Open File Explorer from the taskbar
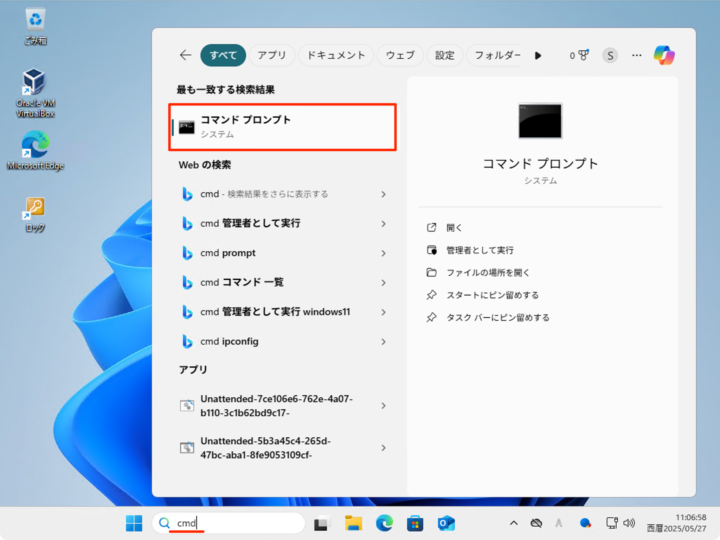The image size is (720, 540). (353, 523)
